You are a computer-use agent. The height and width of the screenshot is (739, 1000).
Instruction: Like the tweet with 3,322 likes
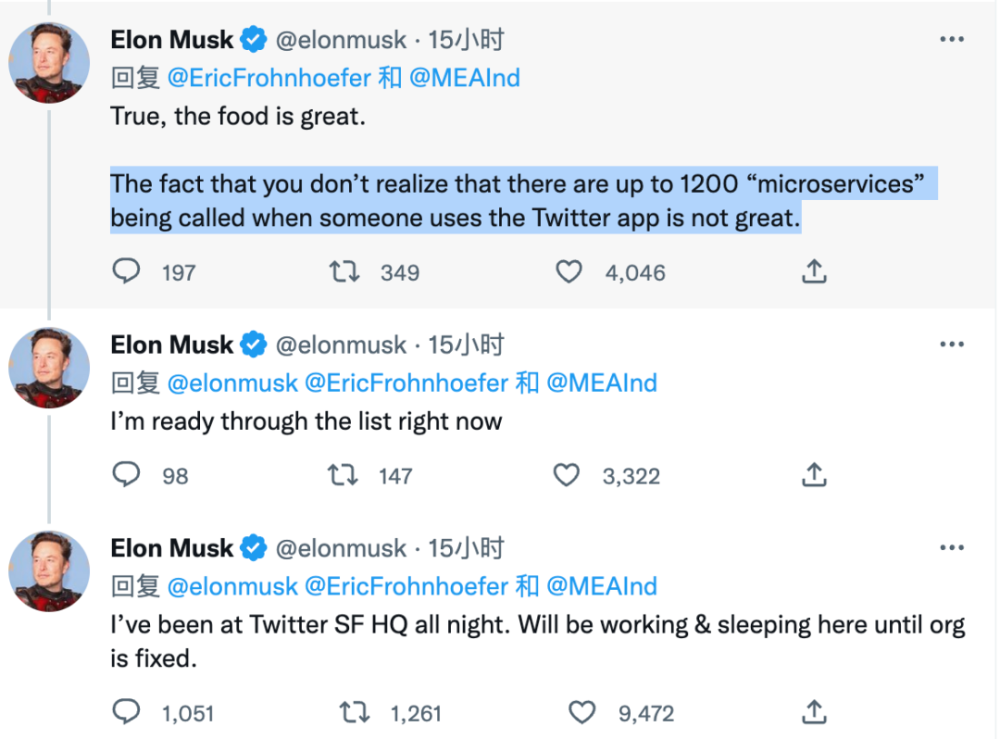[566, 475]
